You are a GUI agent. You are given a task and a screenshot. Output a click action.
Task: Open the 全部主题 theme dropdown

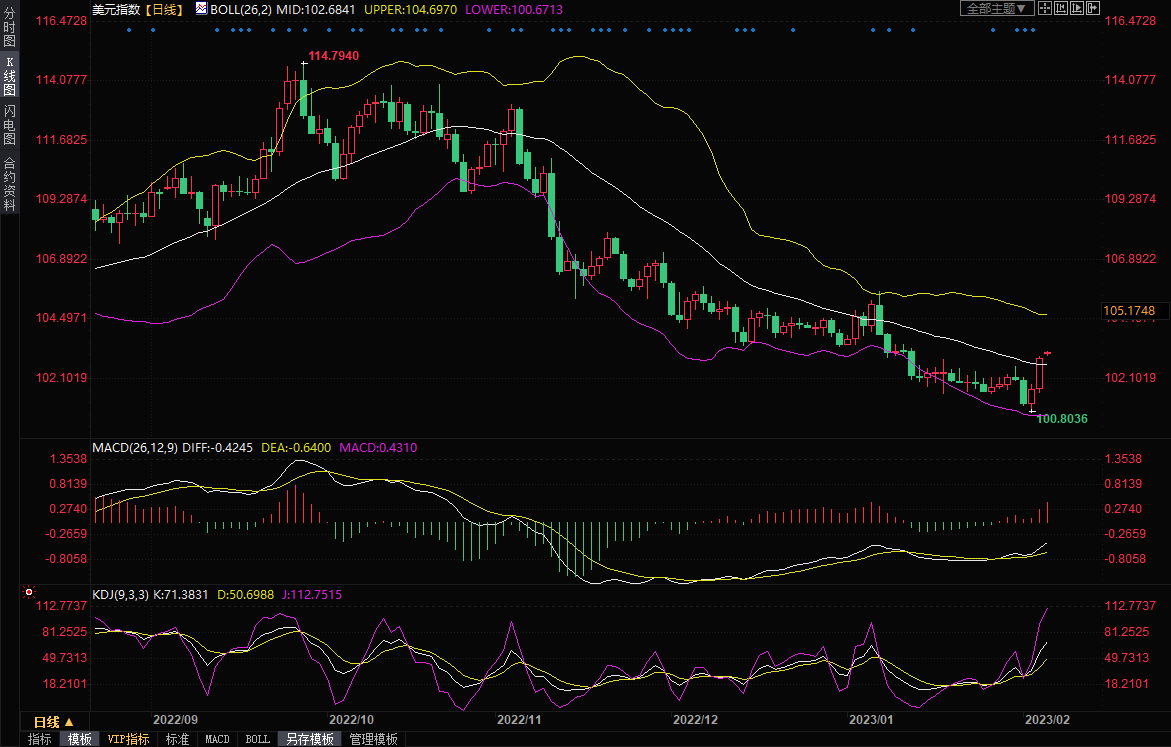(x=996, y=8)
